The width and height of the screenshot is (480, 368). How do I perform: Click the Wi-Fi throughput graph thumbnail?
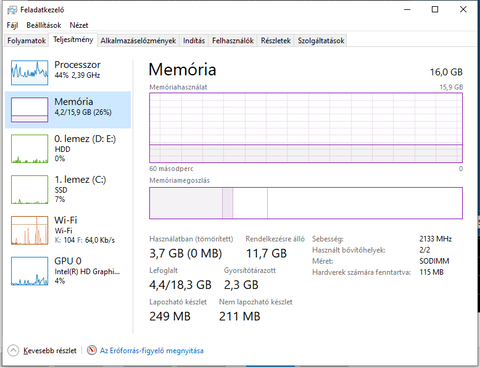click(29, 230)
